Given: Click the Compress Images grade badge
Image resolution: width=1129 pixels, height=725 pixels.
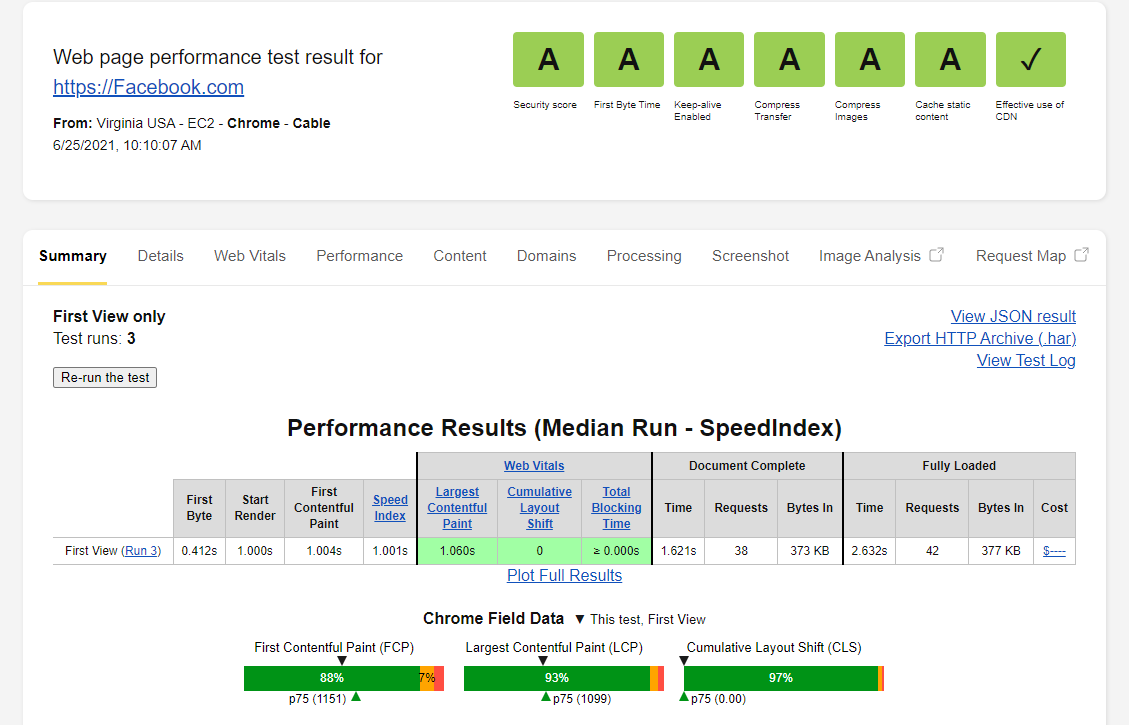Looking at the screenshot, I should pos(870,59).
